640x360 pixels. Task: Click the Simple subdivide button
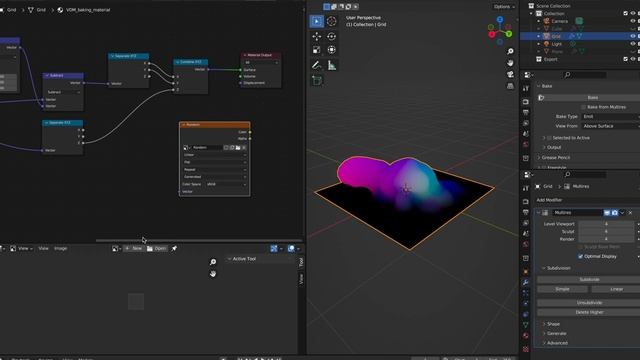(x=562, y=289)
